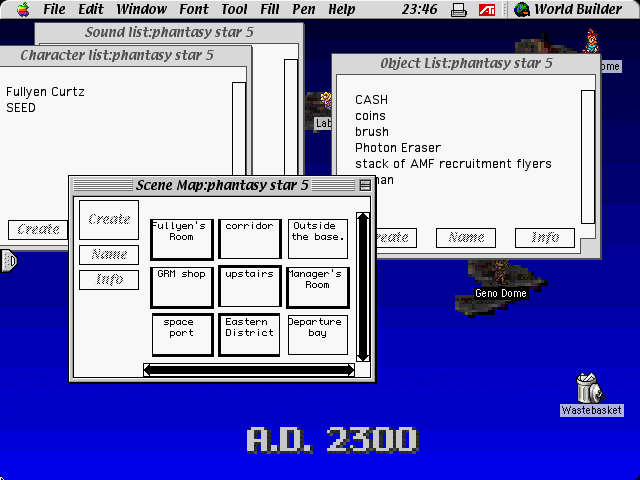Screen dimensions: 640x480
Task: Select the upstairs scene
Action: coord(250,287)
